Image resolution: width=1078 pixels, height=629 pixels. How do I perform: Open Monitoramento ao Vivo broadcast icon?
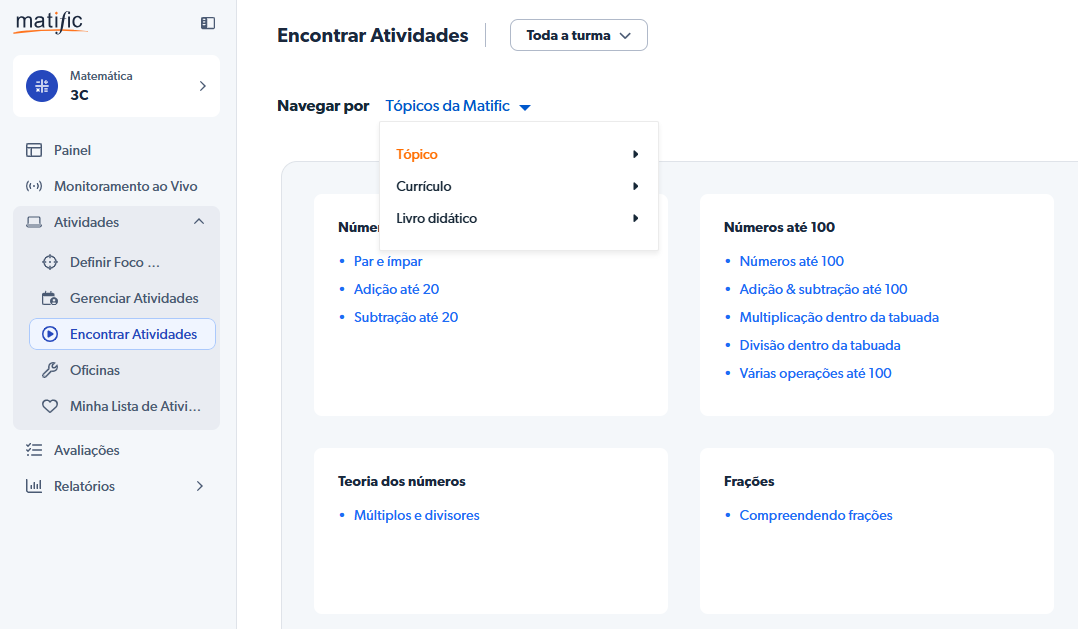pos(34,186)
